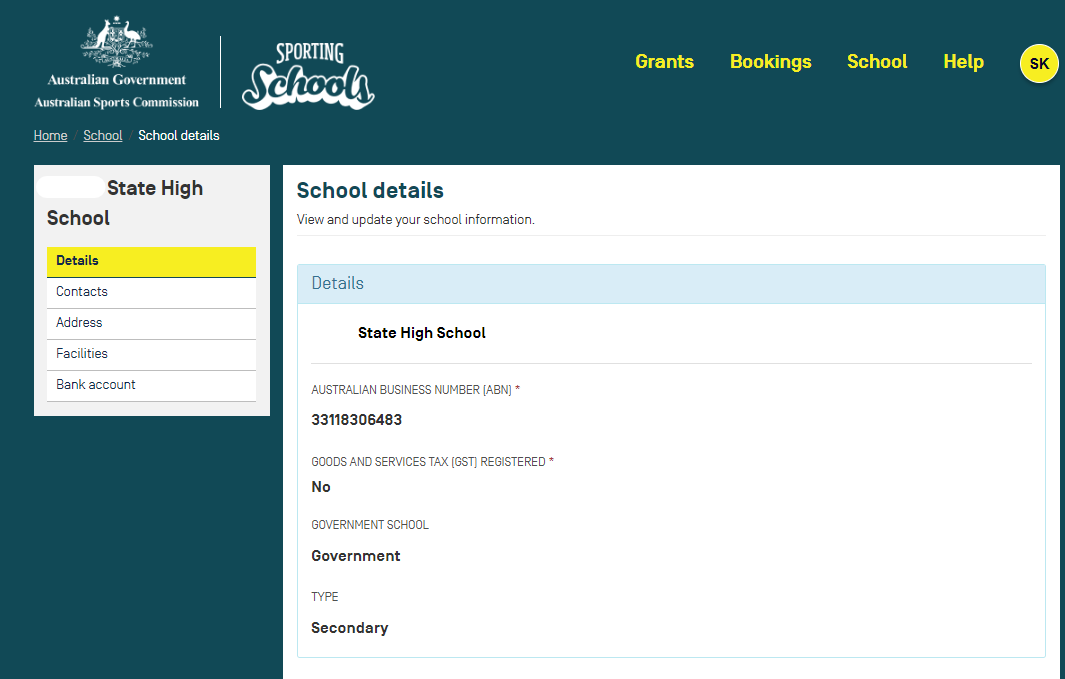Open the Bank account section
This screenshot has height=679, width=1065.
pos(151,385)
